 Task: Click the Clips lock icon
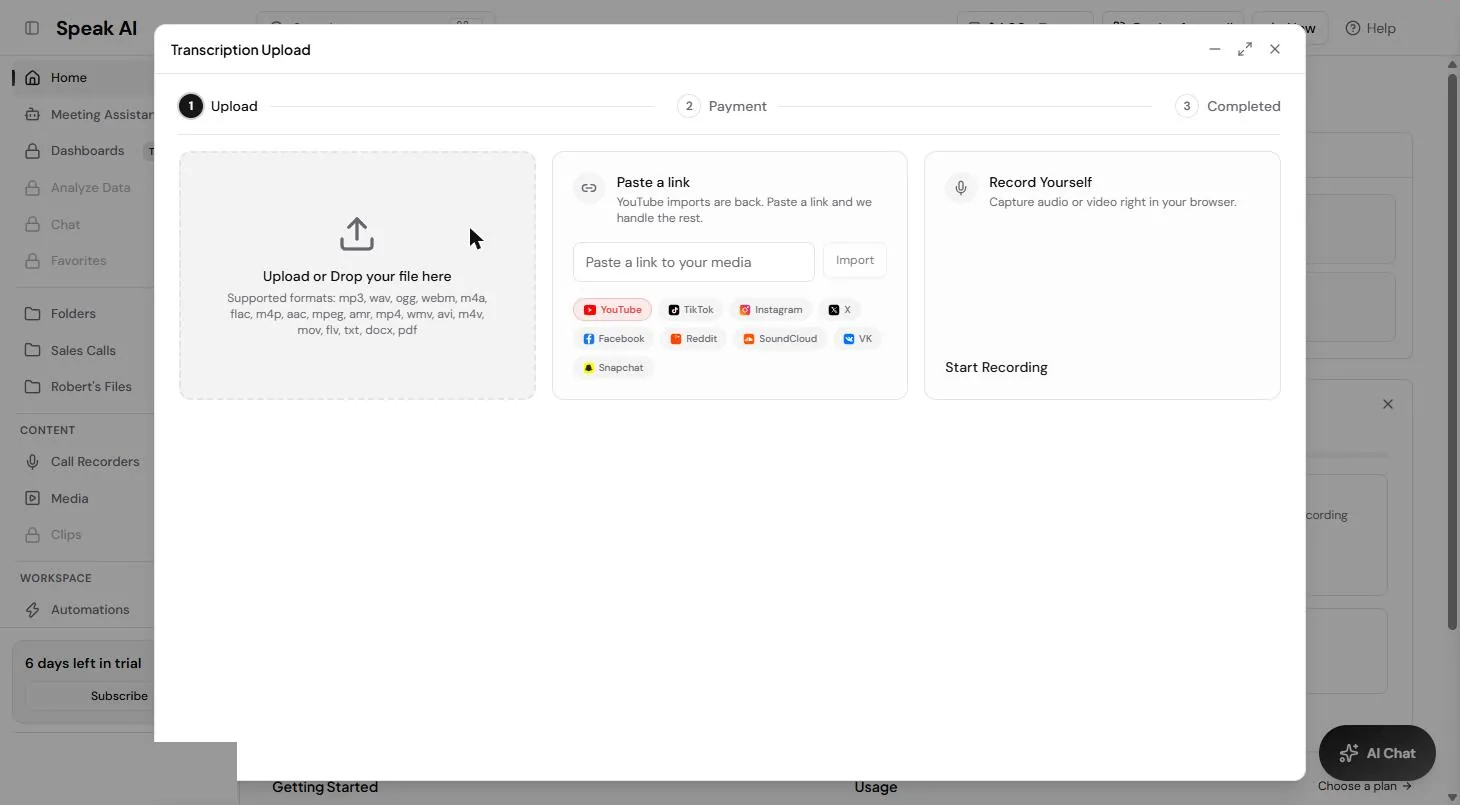pos(33,534)
